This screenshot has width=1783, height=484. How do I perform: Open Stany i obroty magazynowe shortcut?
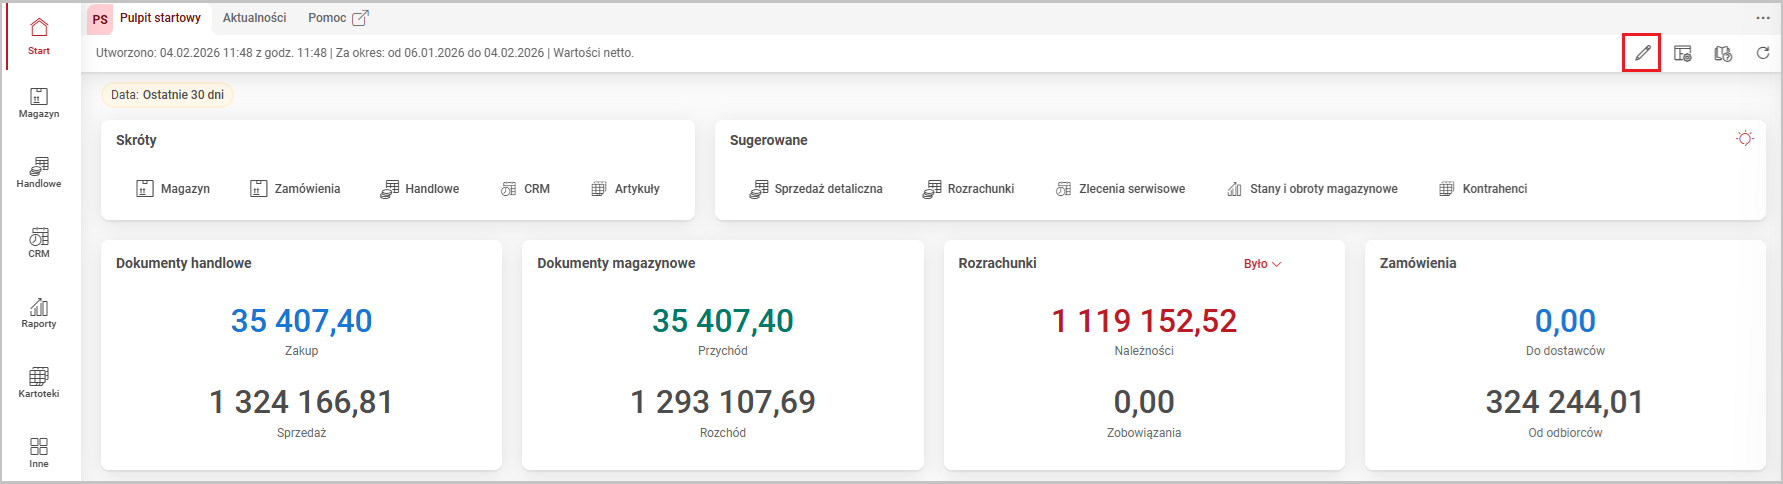[x=1312, y=189]
